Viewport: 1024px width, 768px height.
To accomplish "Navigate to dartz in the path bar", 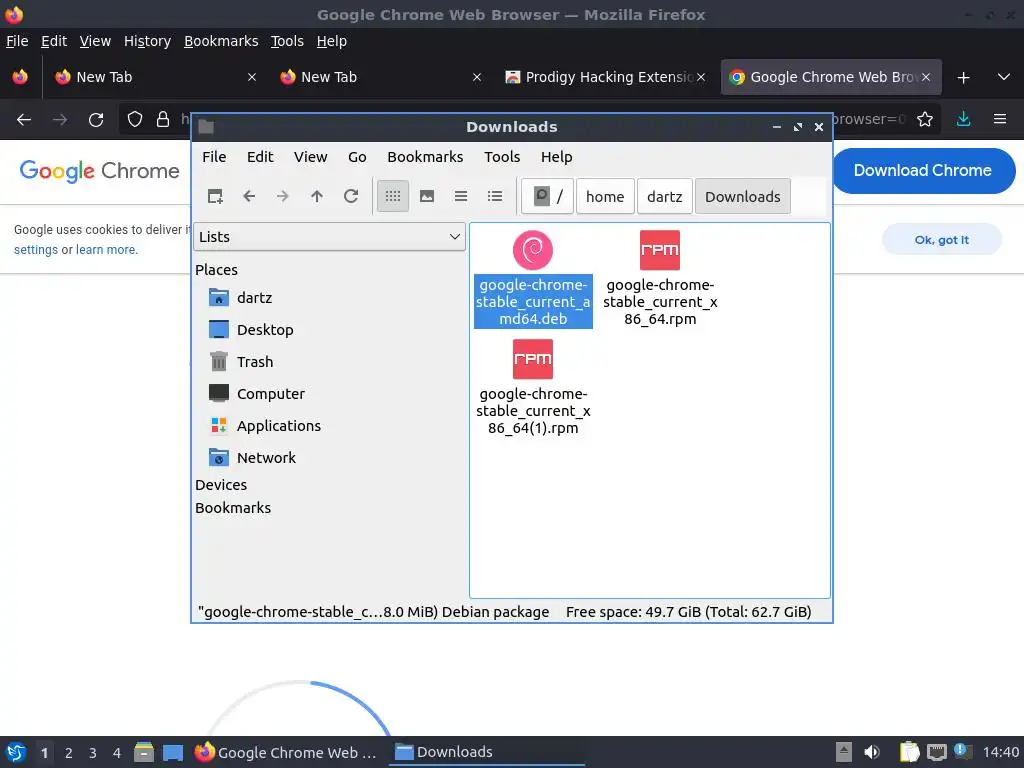I will click(664, 196).
